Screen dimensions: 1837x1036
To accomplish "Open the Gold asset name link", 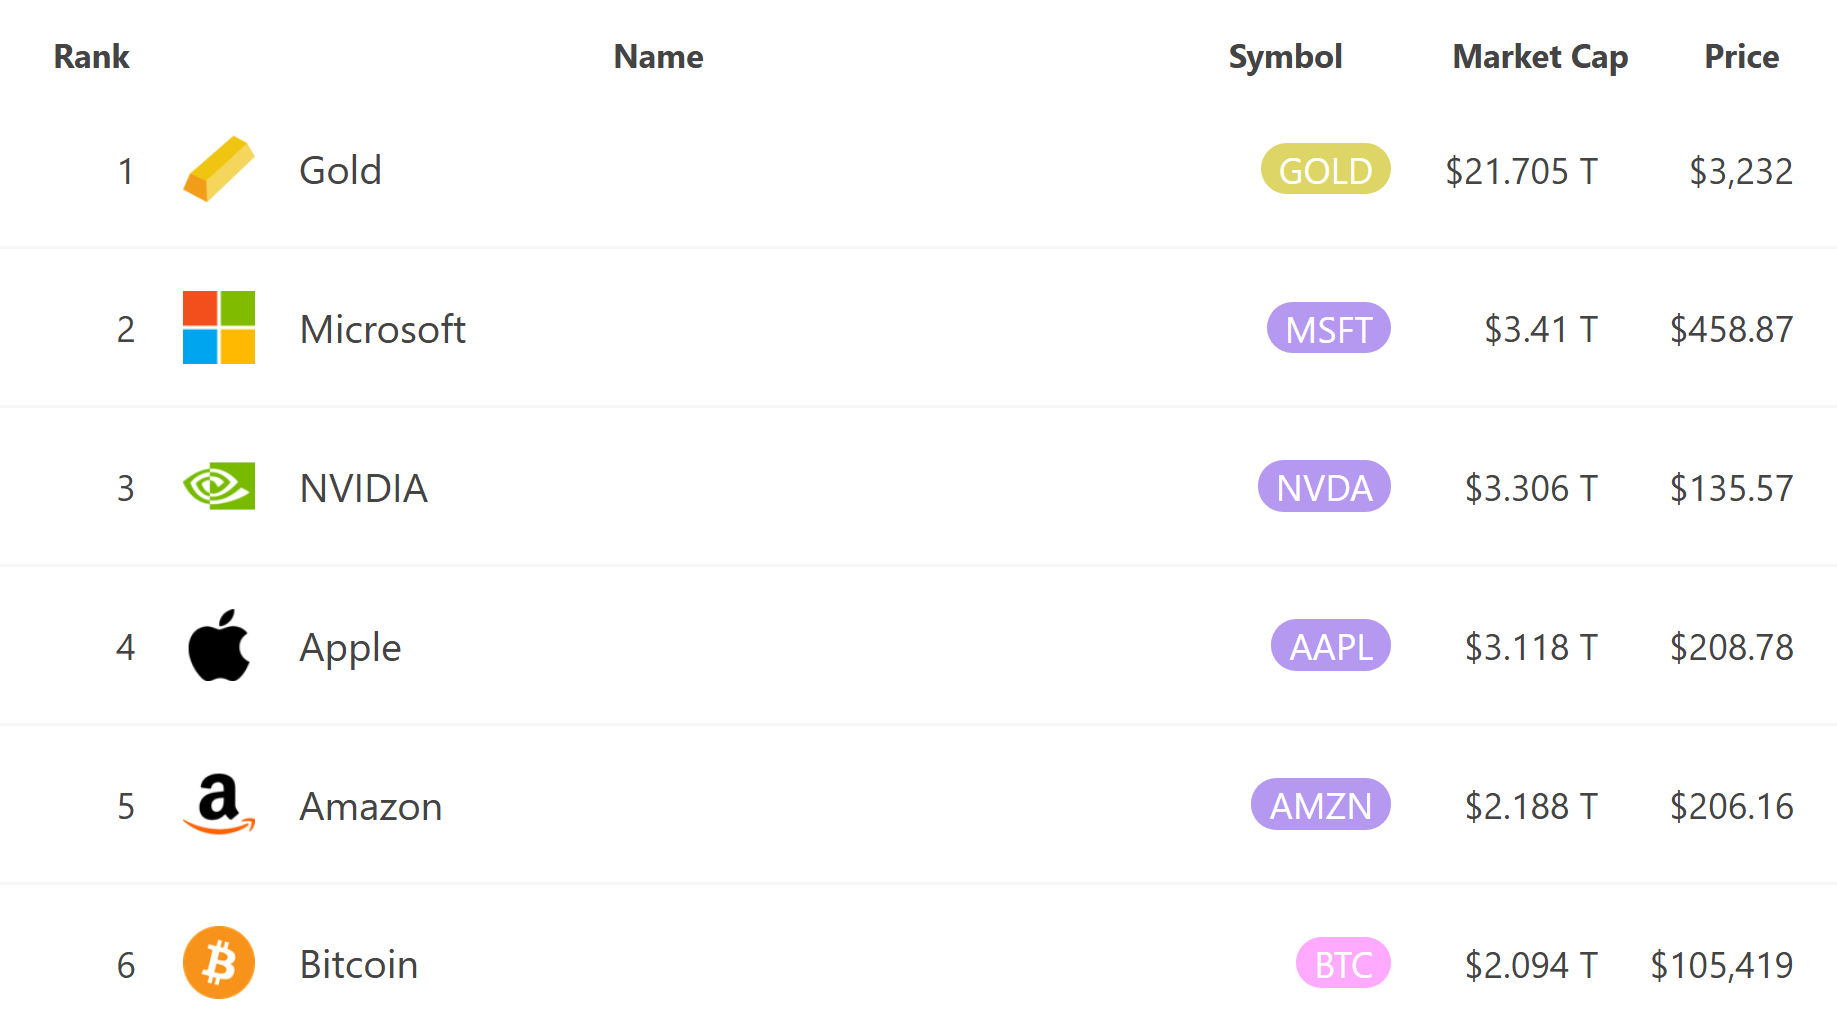I will (341, 170).
